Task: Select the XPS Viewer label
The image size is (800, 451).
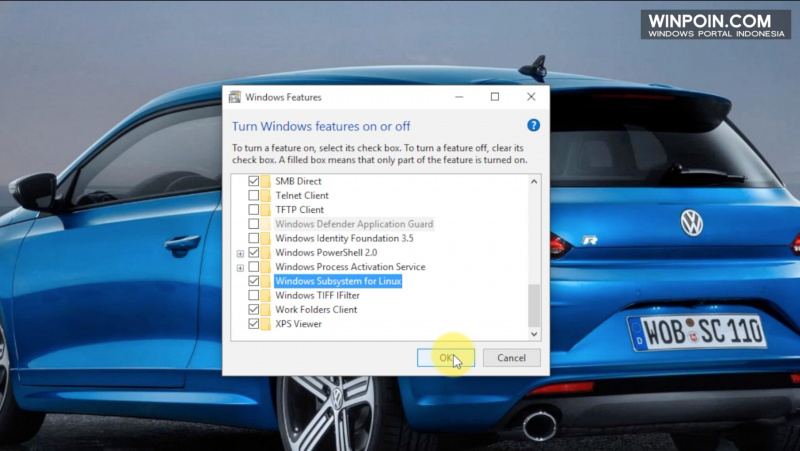Action: 298,324
